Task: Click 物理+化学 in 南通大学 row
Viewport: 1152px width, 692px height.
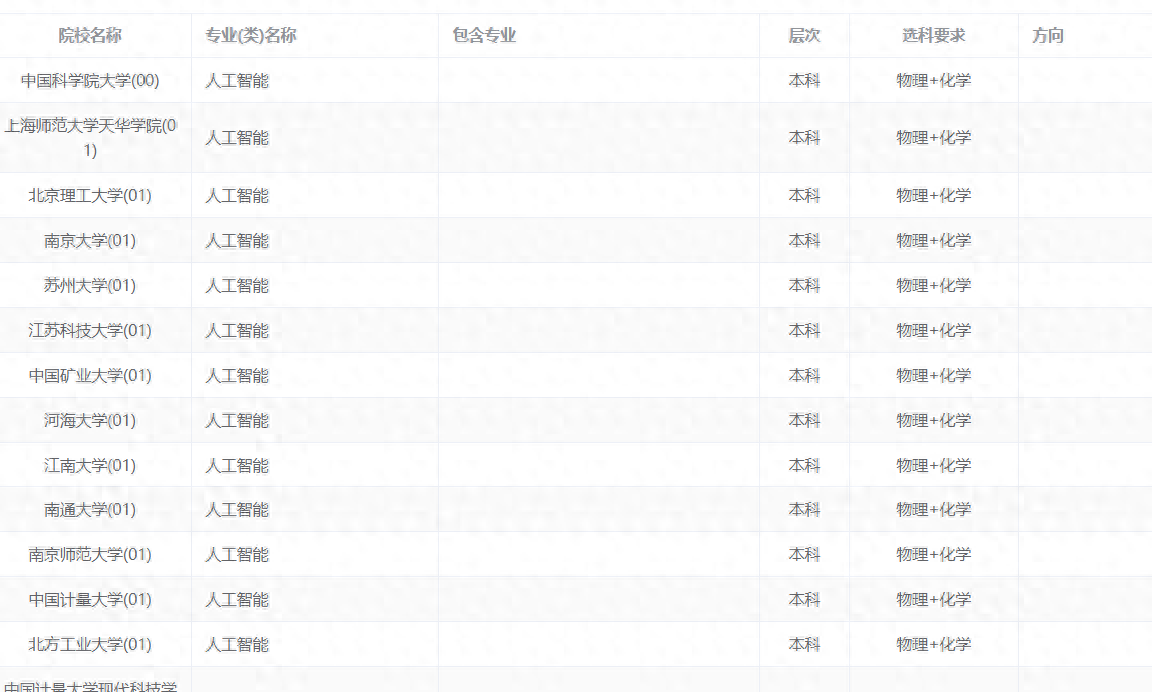Action: 933,510
